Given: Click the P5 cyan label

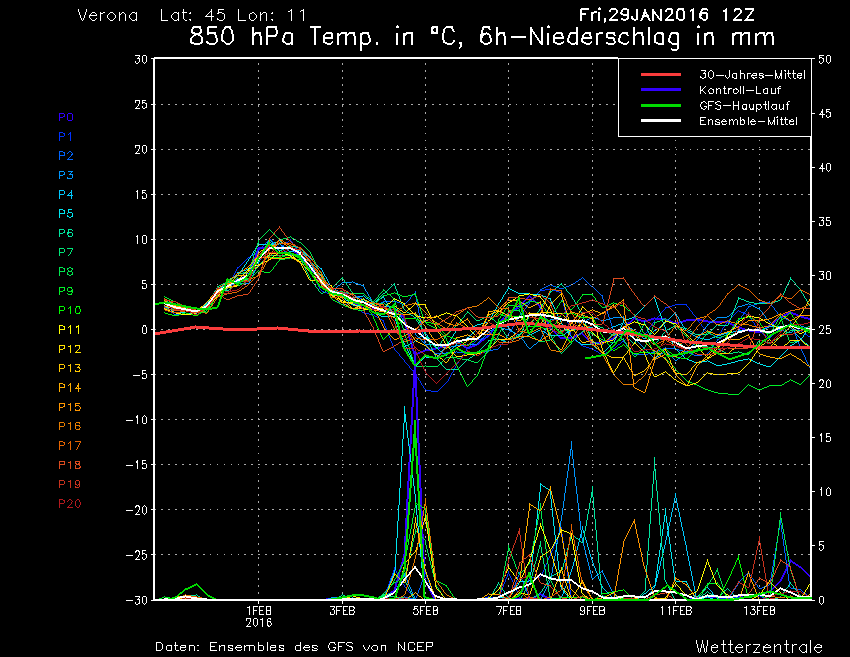Looking at the screenshot, I should 66,214.
